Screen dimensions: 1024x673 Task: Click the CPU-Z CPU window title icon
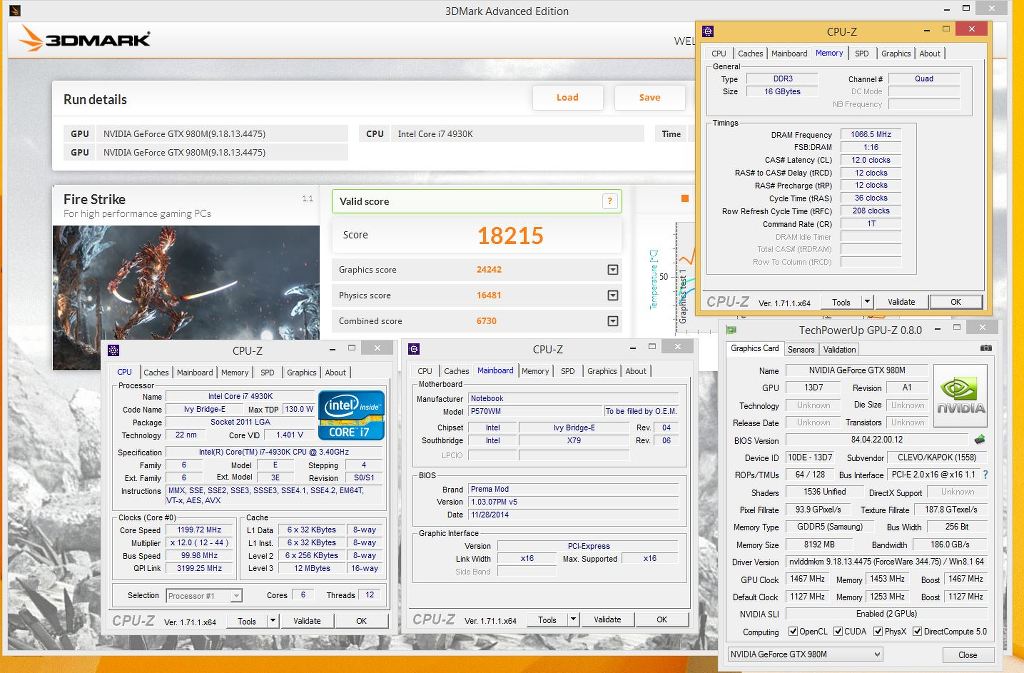click(x=114, y=350)
